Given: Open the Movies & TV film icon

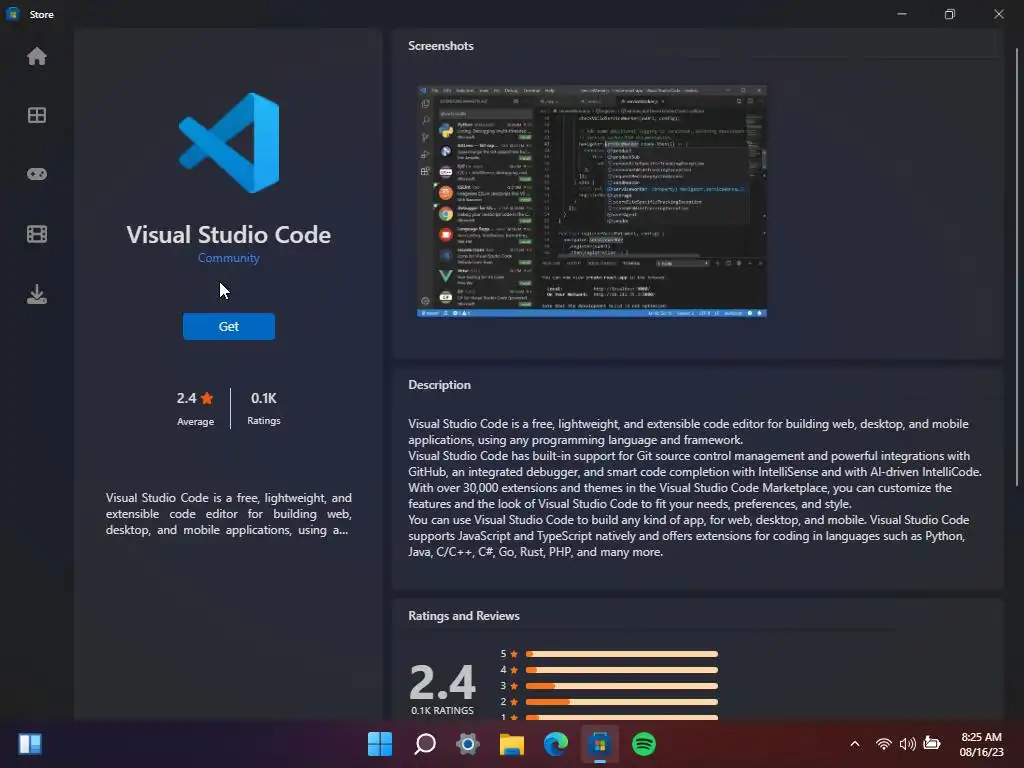Looking at the screenshot, I should click(37, 234).
